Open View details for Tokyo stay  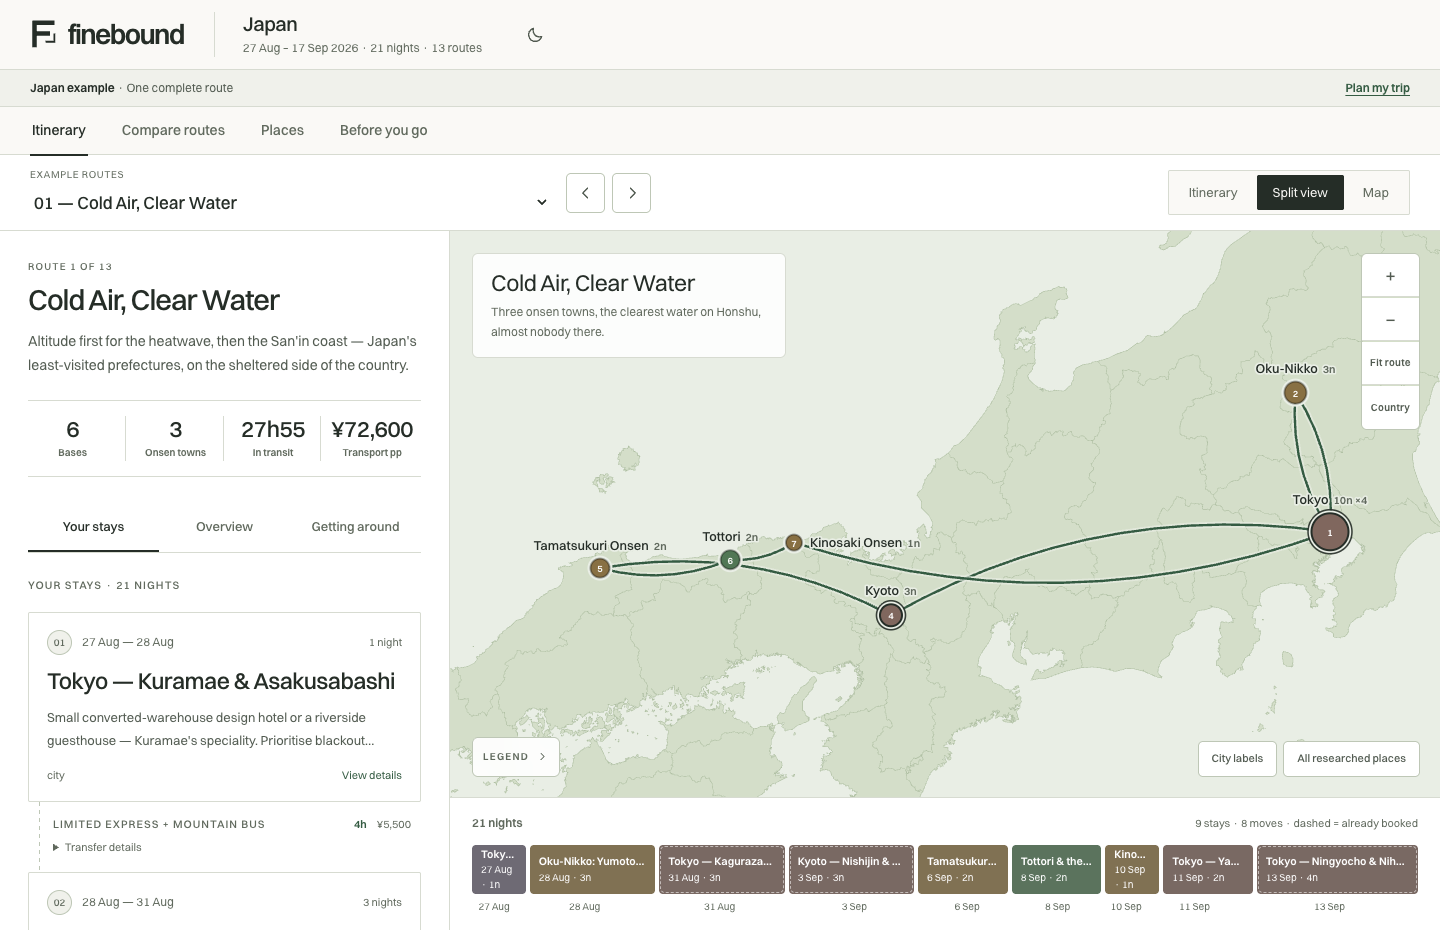[x=372, y=775]
